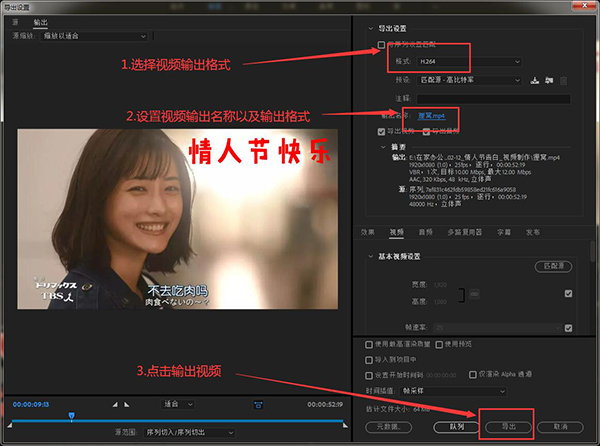Click the import preset icon
Viewport: 600px width, 446px height.
(549, 80)
